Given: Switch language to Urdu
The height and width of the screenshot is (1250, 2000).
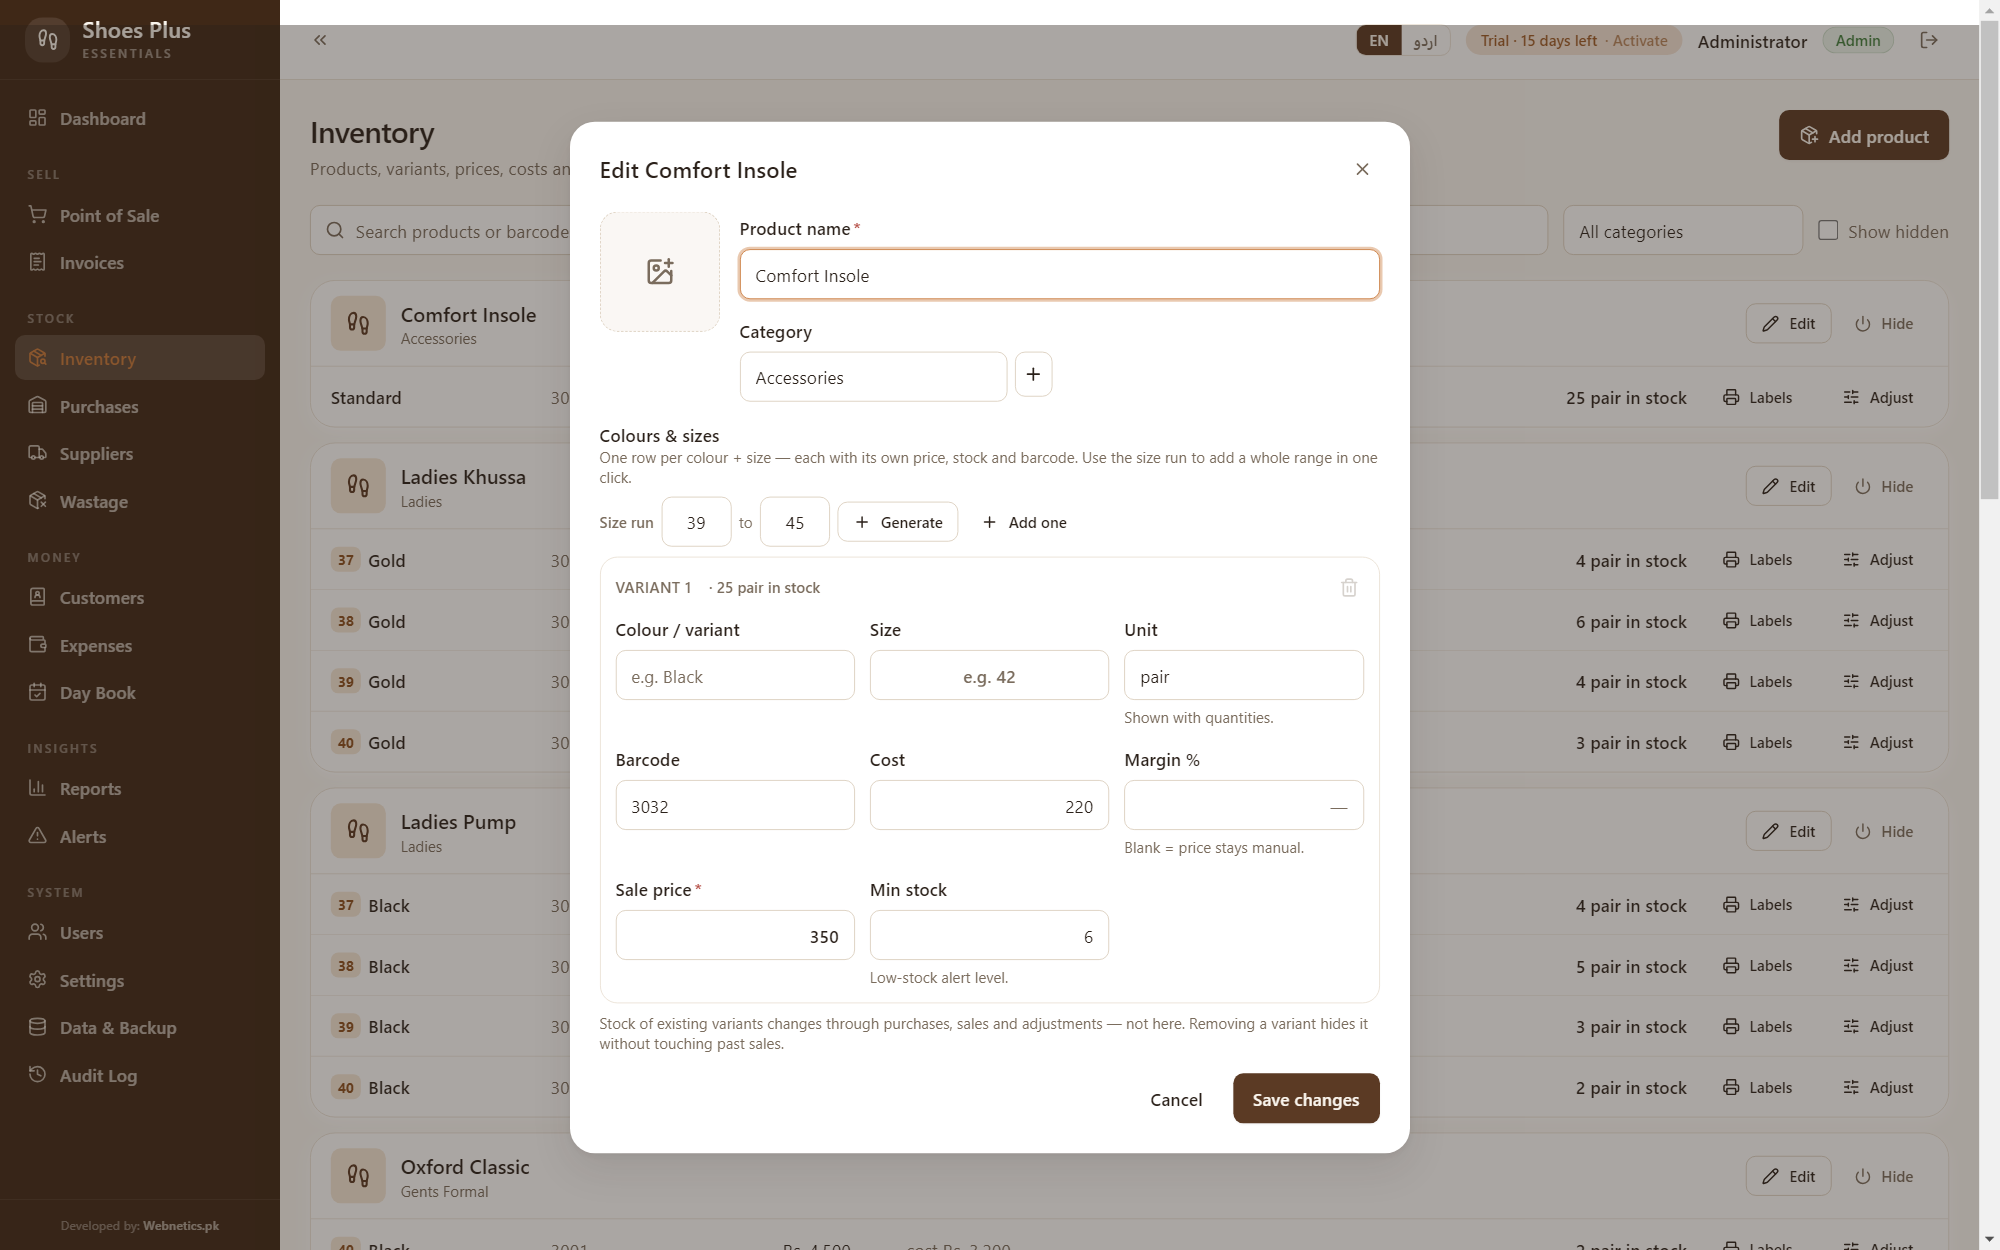Looking at the screenshot, I should pos(1425,40).
